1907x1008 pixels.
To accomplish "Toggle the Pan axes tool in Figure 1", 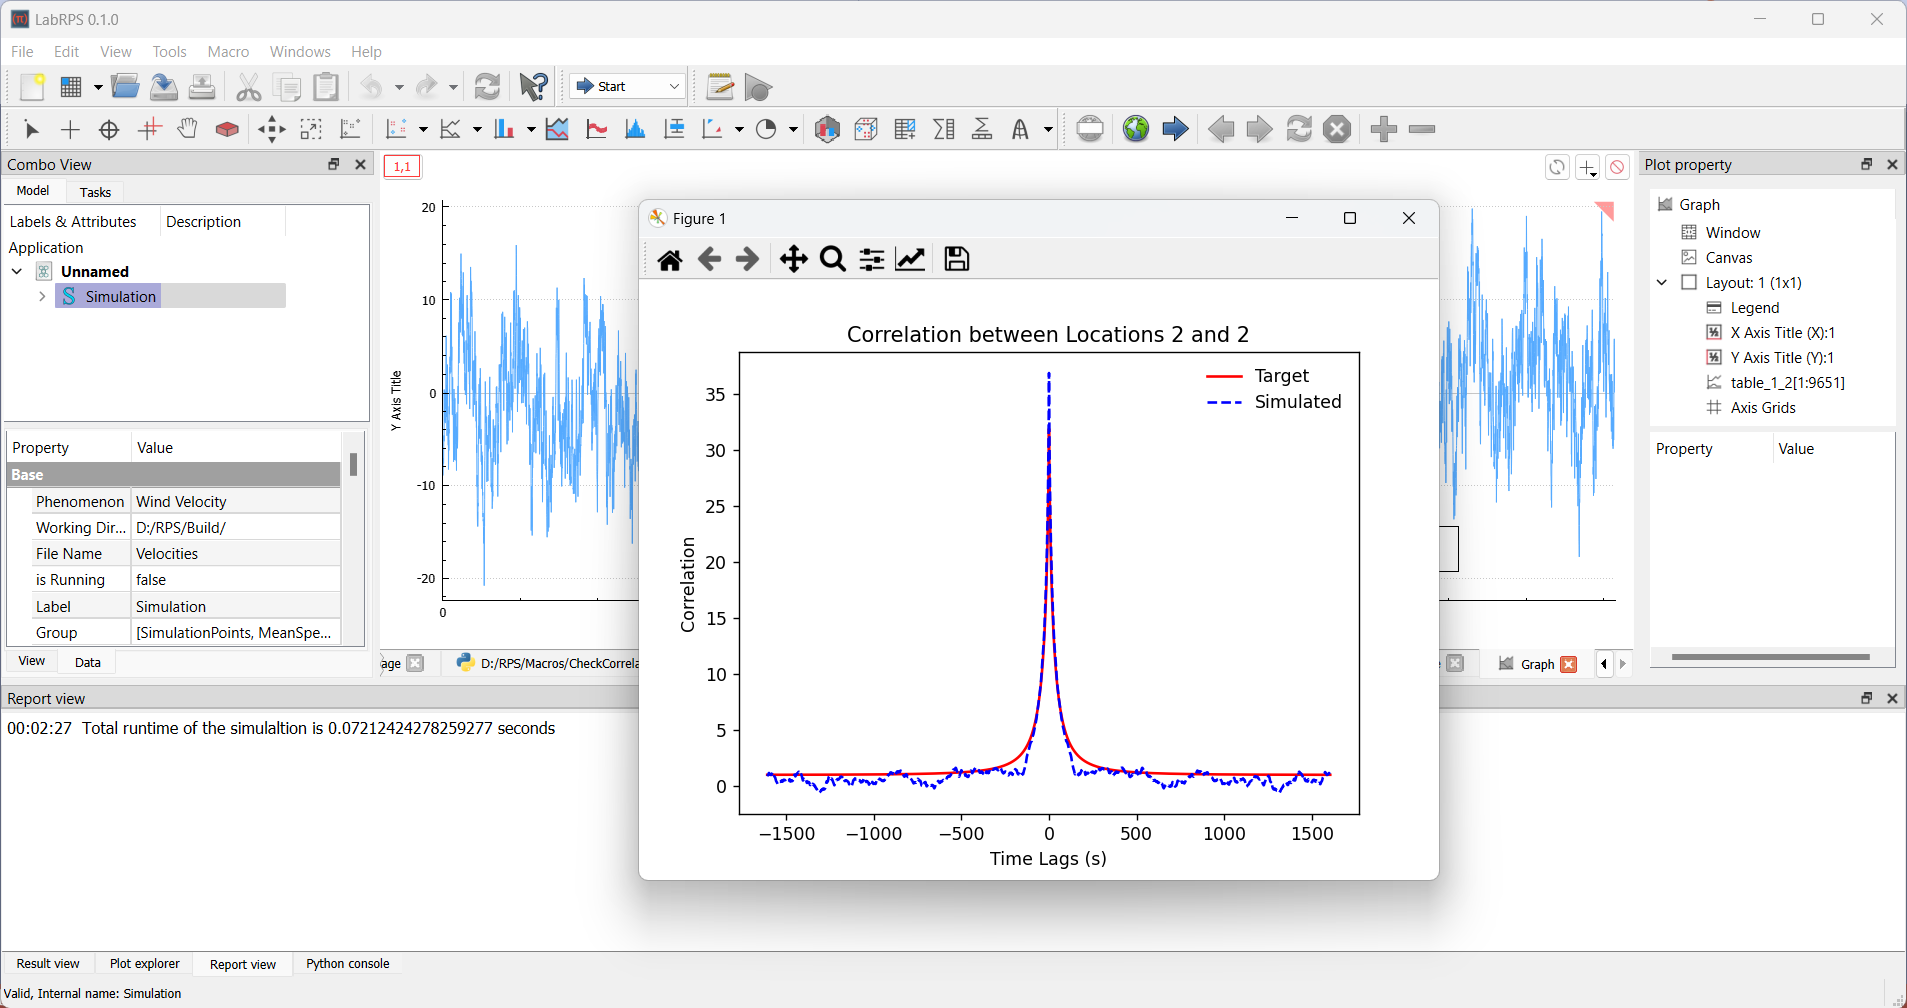I will coord(793,260).
